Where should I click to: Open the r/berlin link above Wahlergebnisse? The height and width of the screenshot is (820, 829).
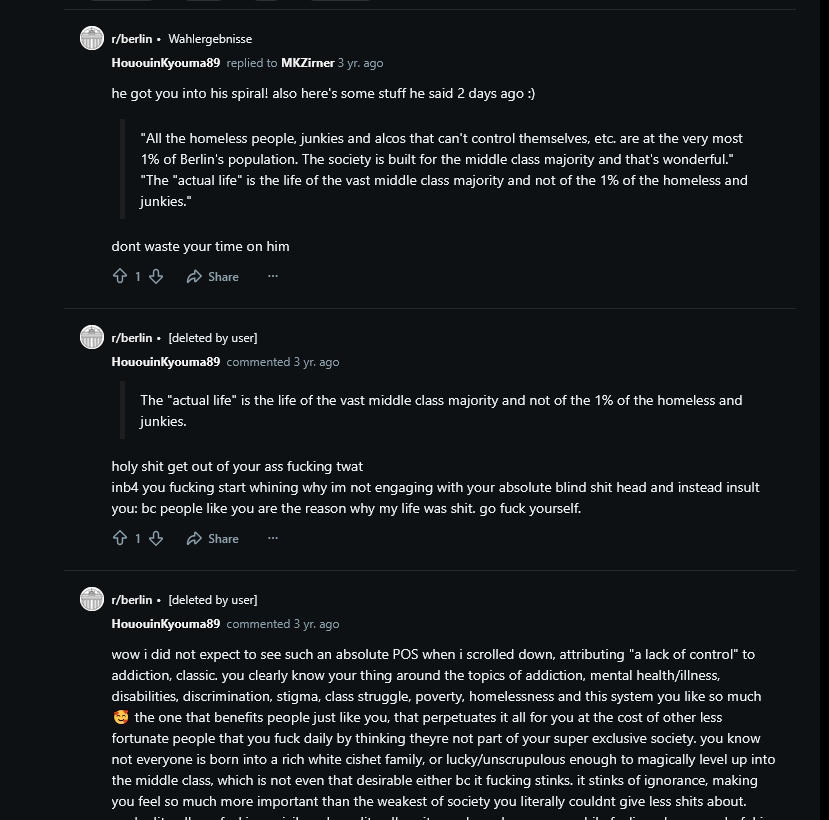(132, 39)
